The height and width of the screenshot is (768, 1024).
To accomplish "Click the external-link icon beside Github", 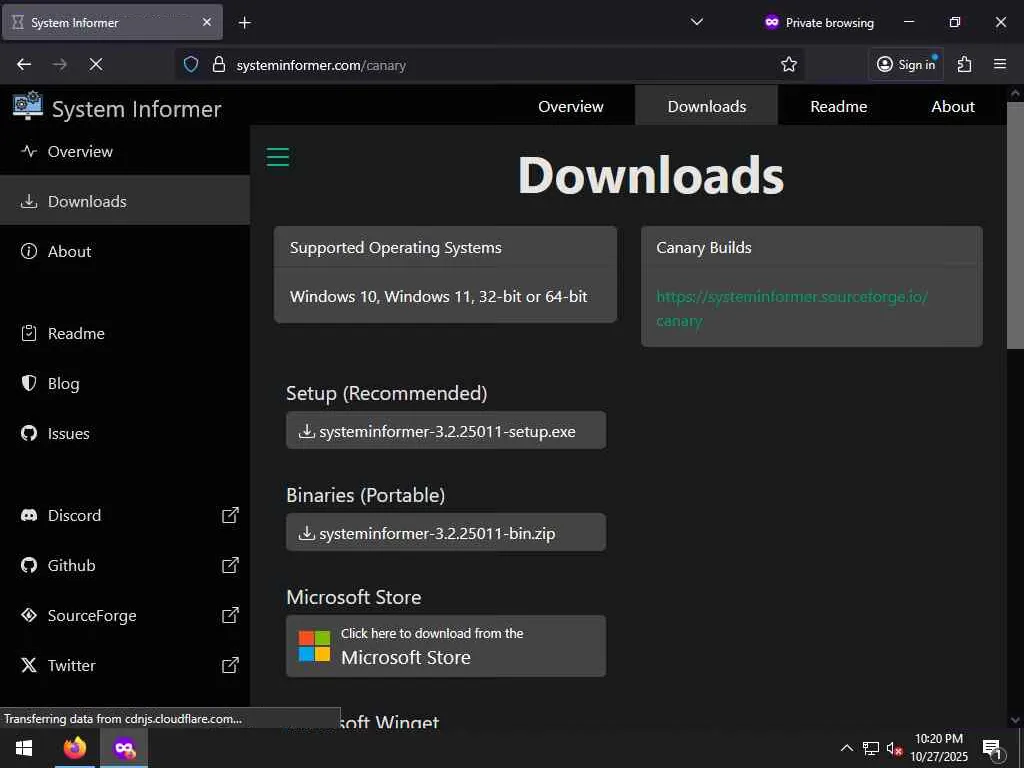I will (x=230, y=565).
